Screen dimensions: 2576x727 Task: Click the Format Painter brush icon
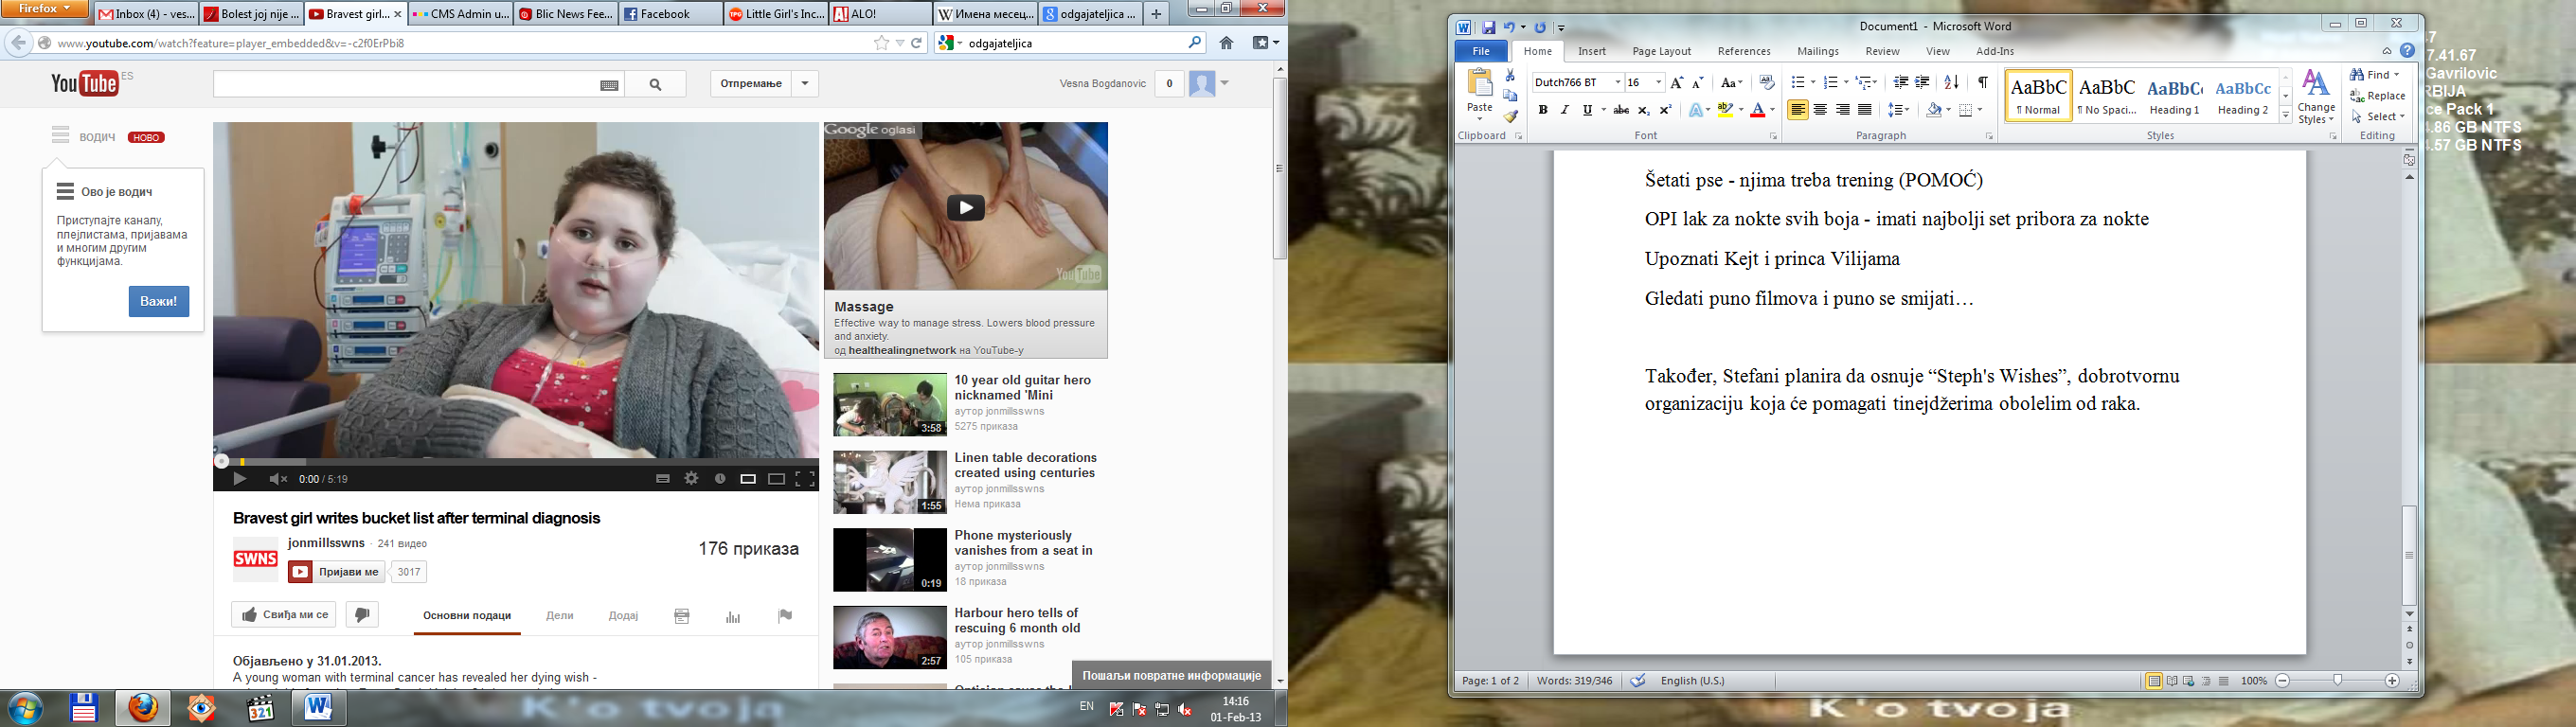click(1510, 116)
